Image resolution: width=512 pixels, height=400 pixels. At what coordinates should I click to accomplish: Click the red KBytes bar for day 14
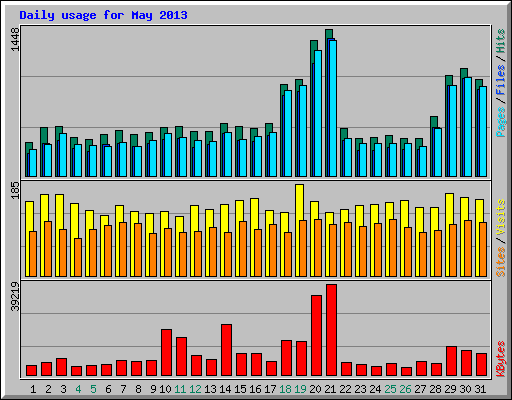226,350
